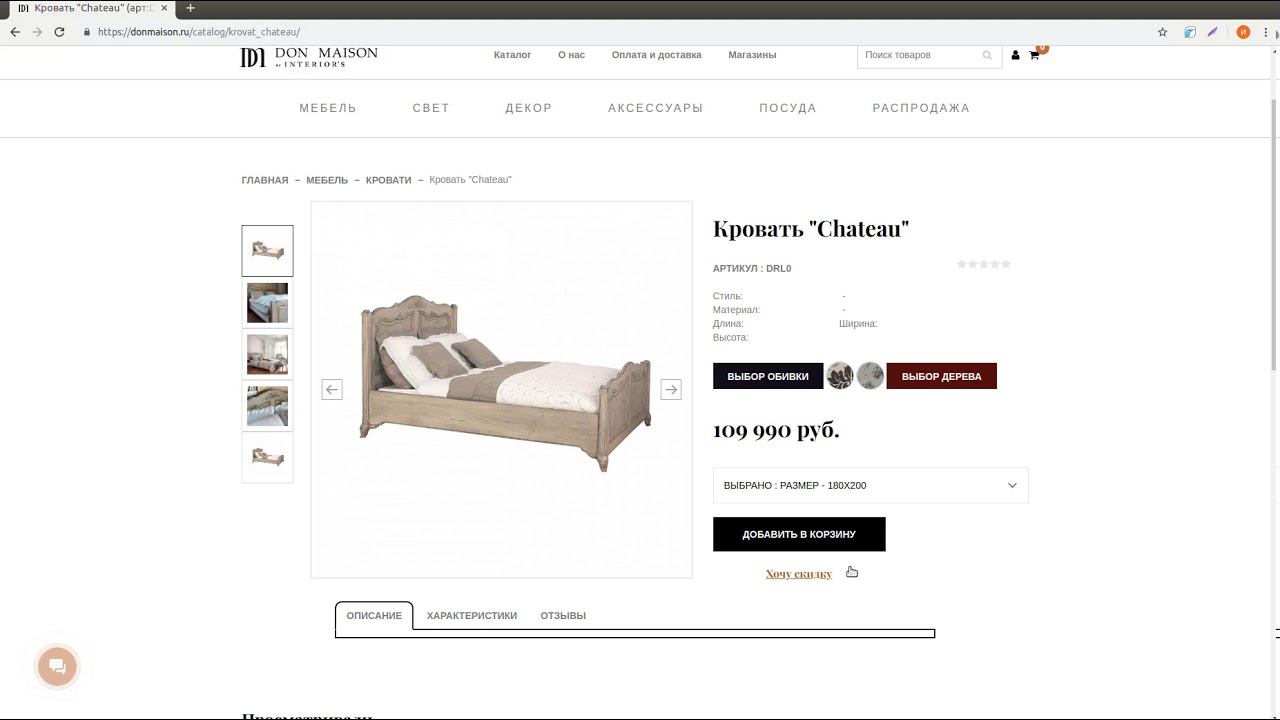
Task: Bookmark this page with the star icon
Action: pyautogui.click(x=1162, y=32)
